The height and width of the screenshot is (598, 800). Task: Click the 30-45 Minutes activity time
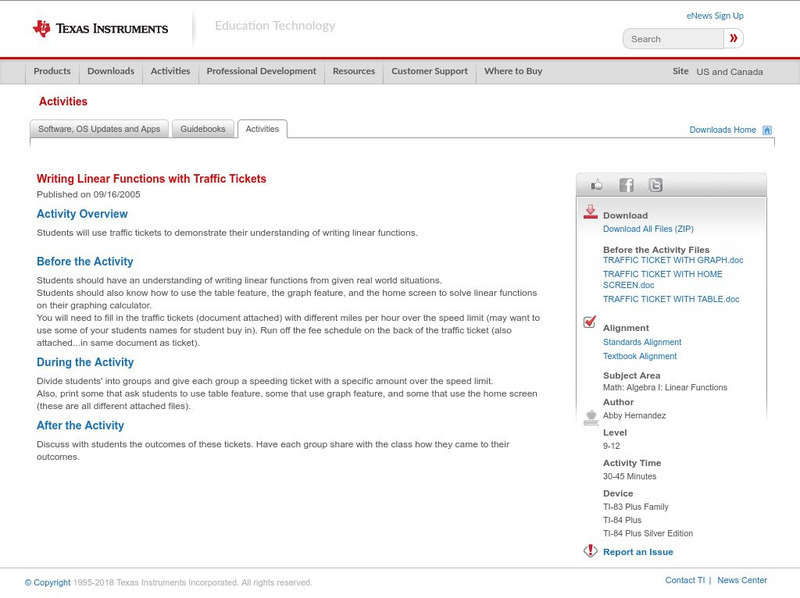tap(630, 477)
